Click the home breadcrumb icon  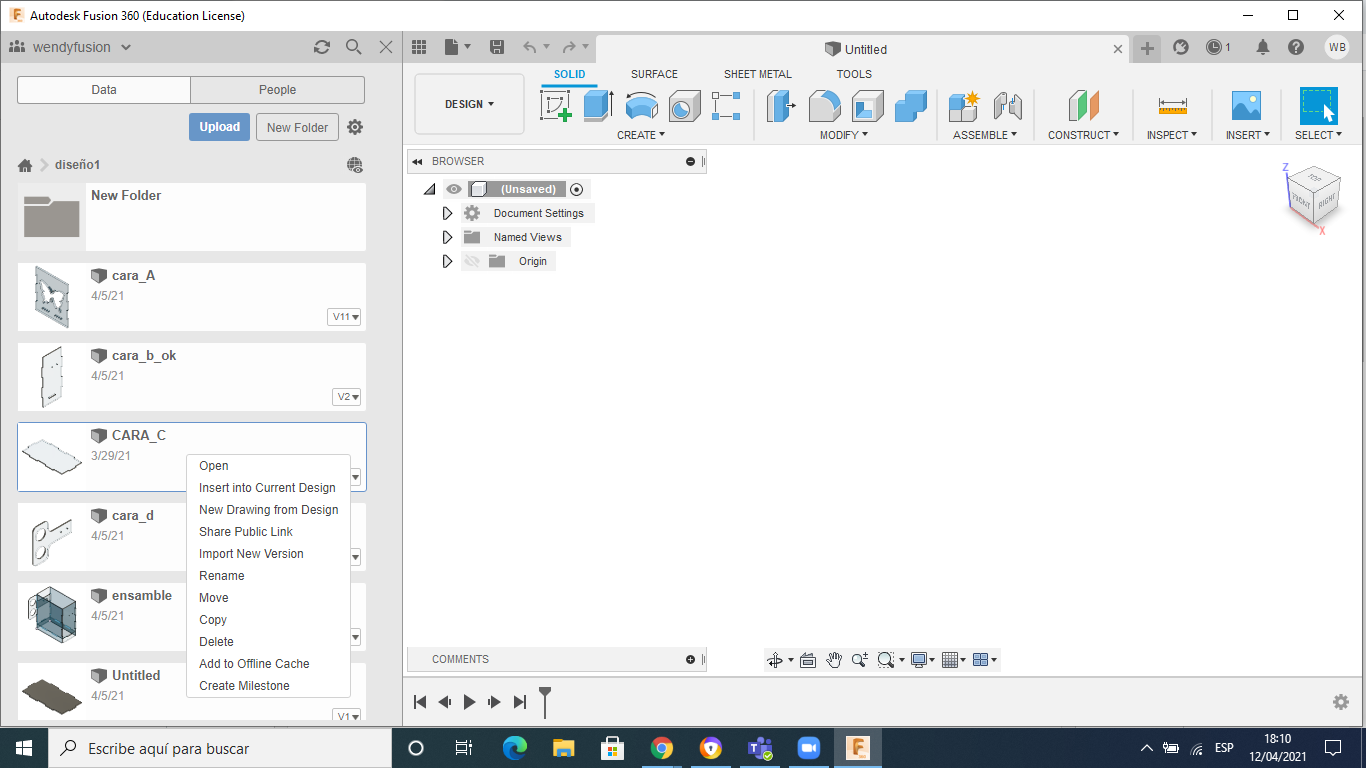(25, 165)
